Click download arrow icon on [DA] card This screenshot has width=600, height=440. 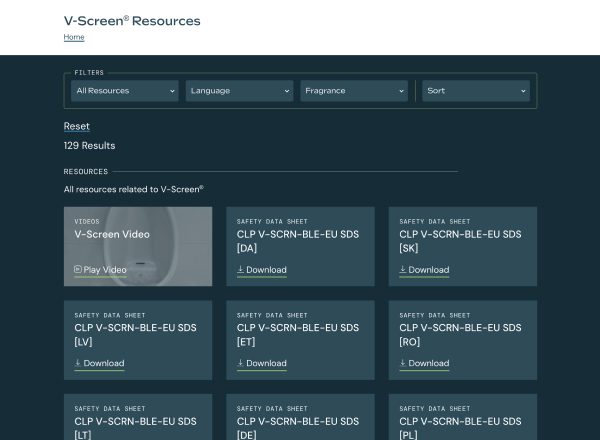coord(240,269)
